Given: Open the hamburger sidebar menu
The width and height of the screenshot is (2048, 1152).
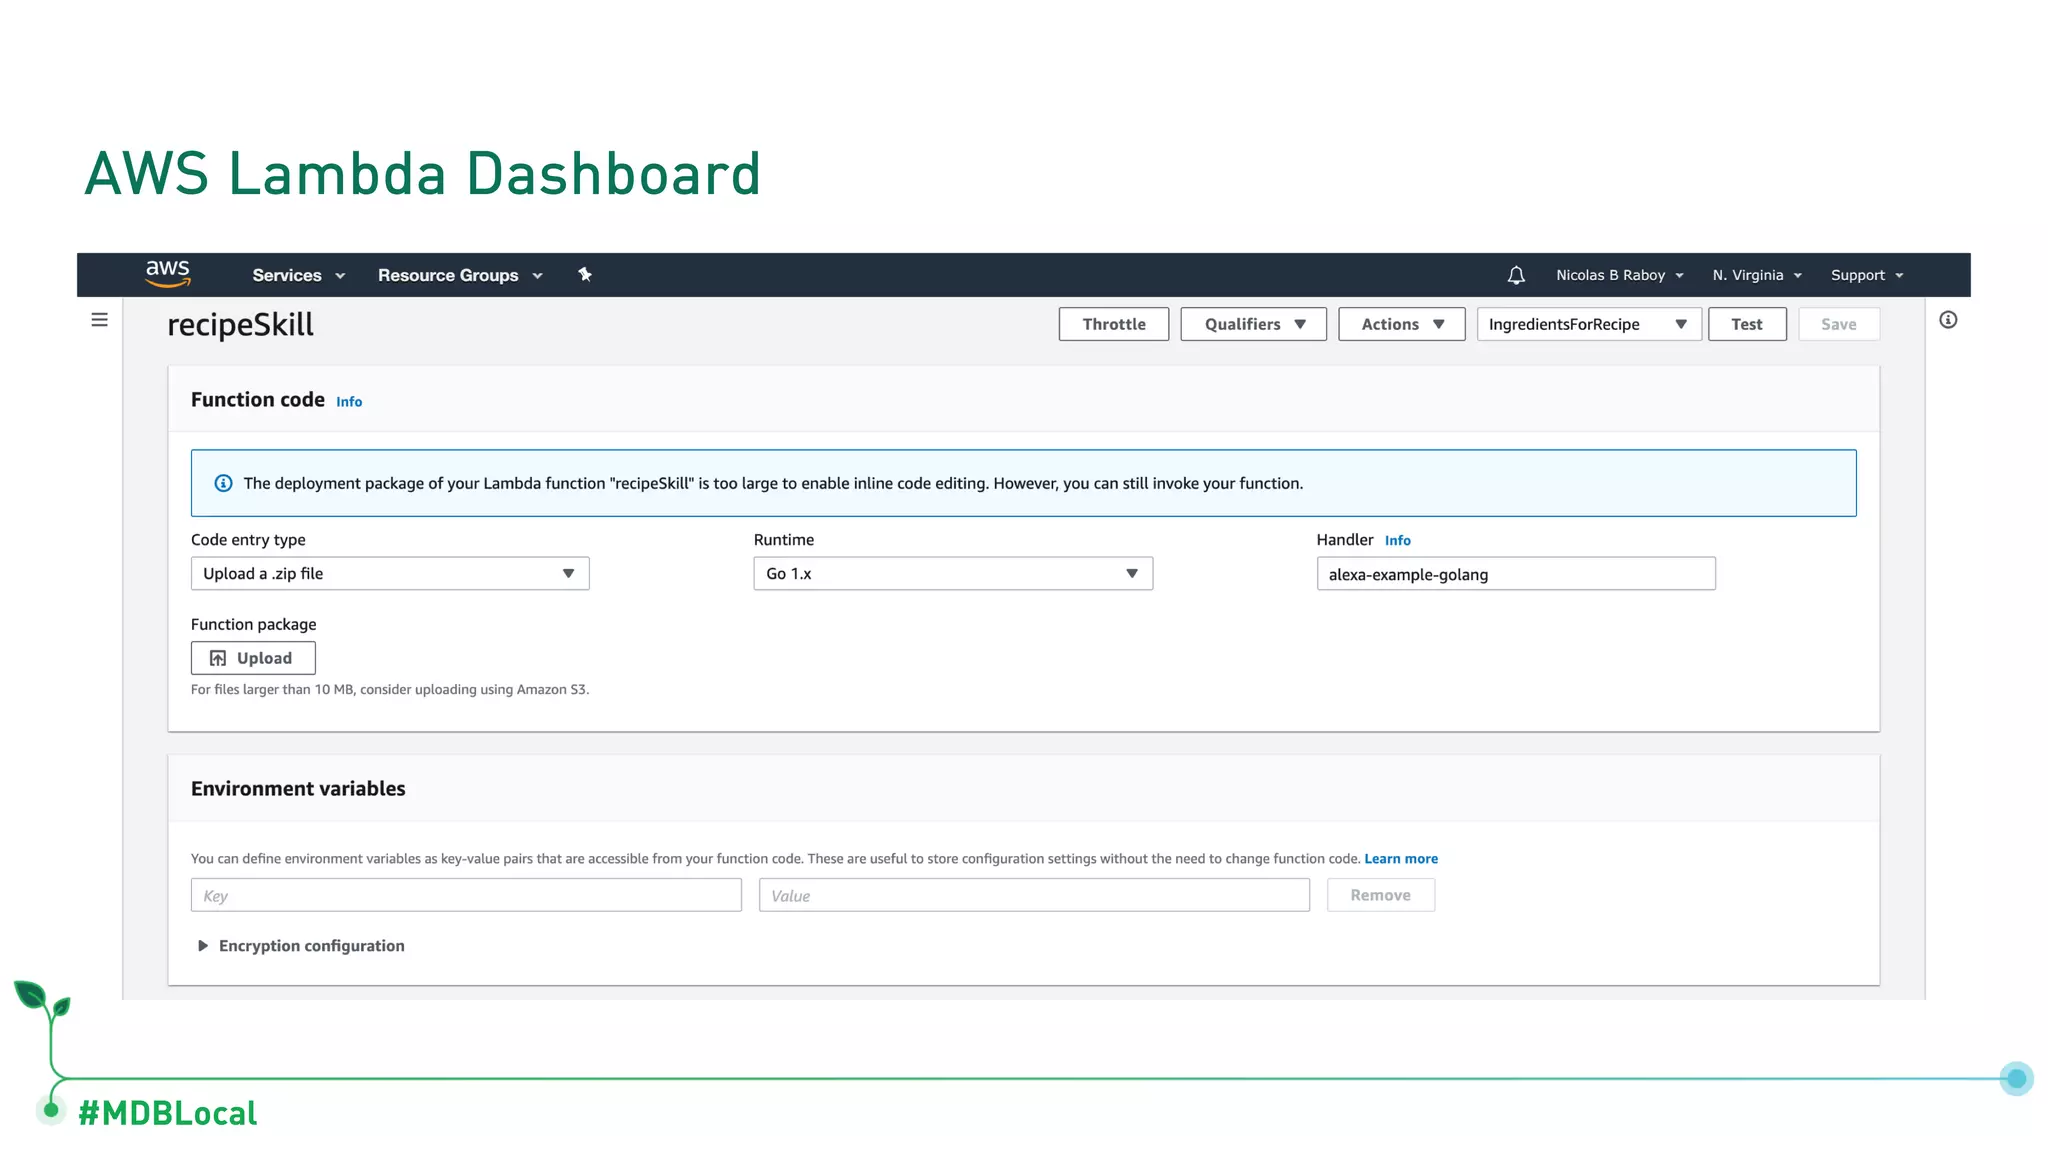Looking at the screenshot, I should click(99, 320).
